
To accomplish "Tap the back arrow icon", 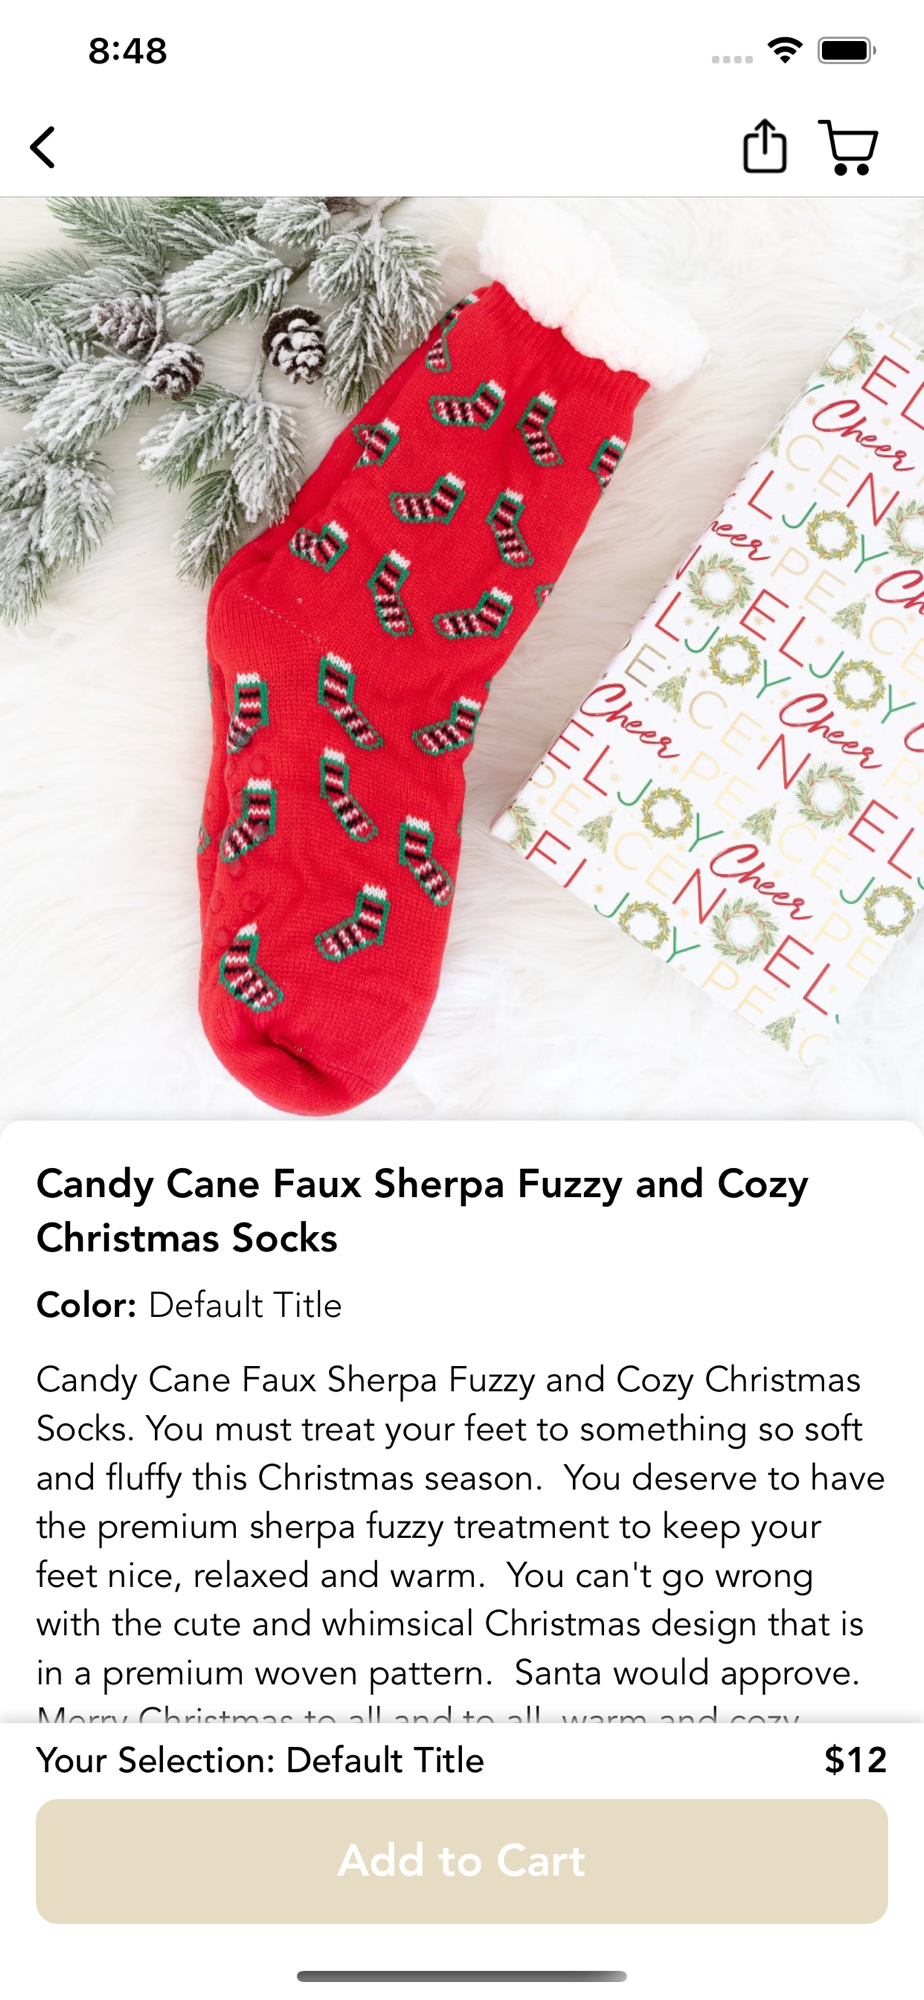I will tap(43, 147).
